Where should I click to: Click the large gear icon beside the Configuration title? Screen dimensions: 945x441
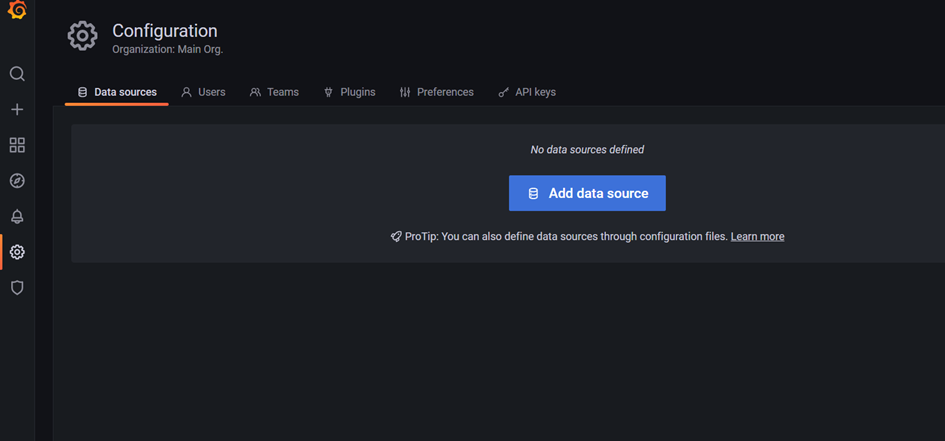(x=82, y=36)
